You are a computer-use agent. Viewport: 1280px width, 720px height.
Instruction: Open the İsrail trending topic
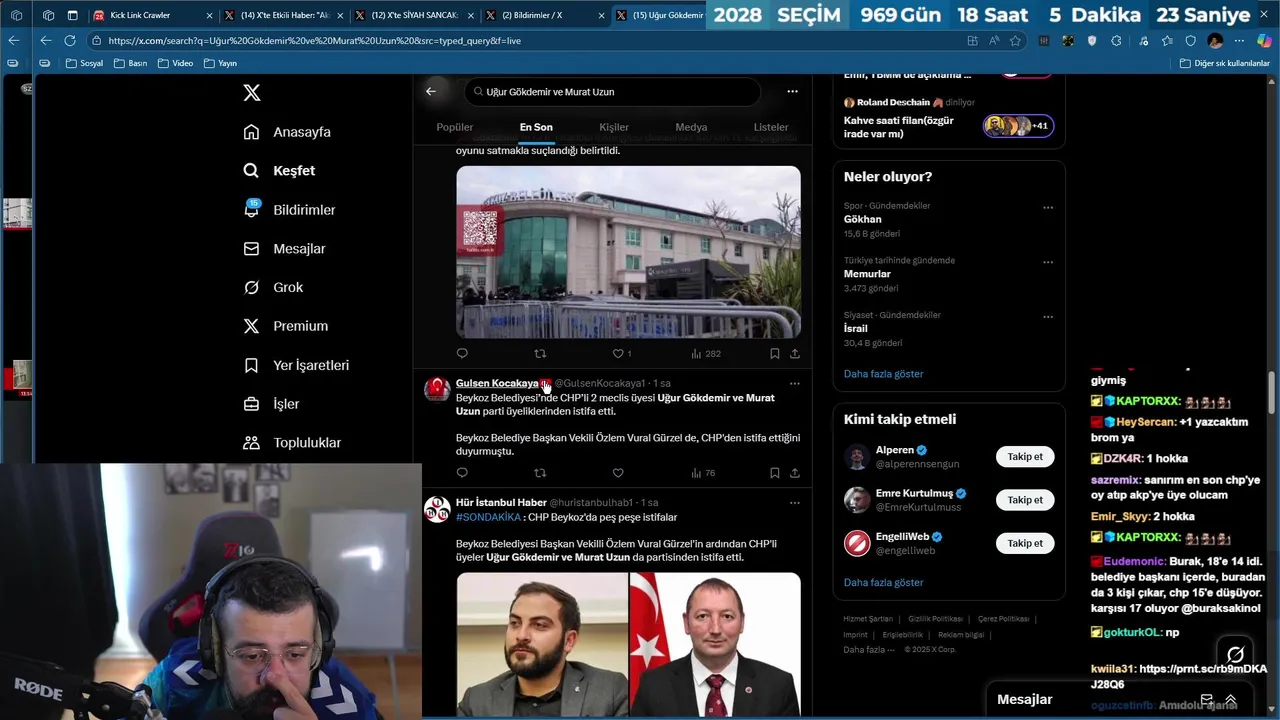tap(856, 328)
